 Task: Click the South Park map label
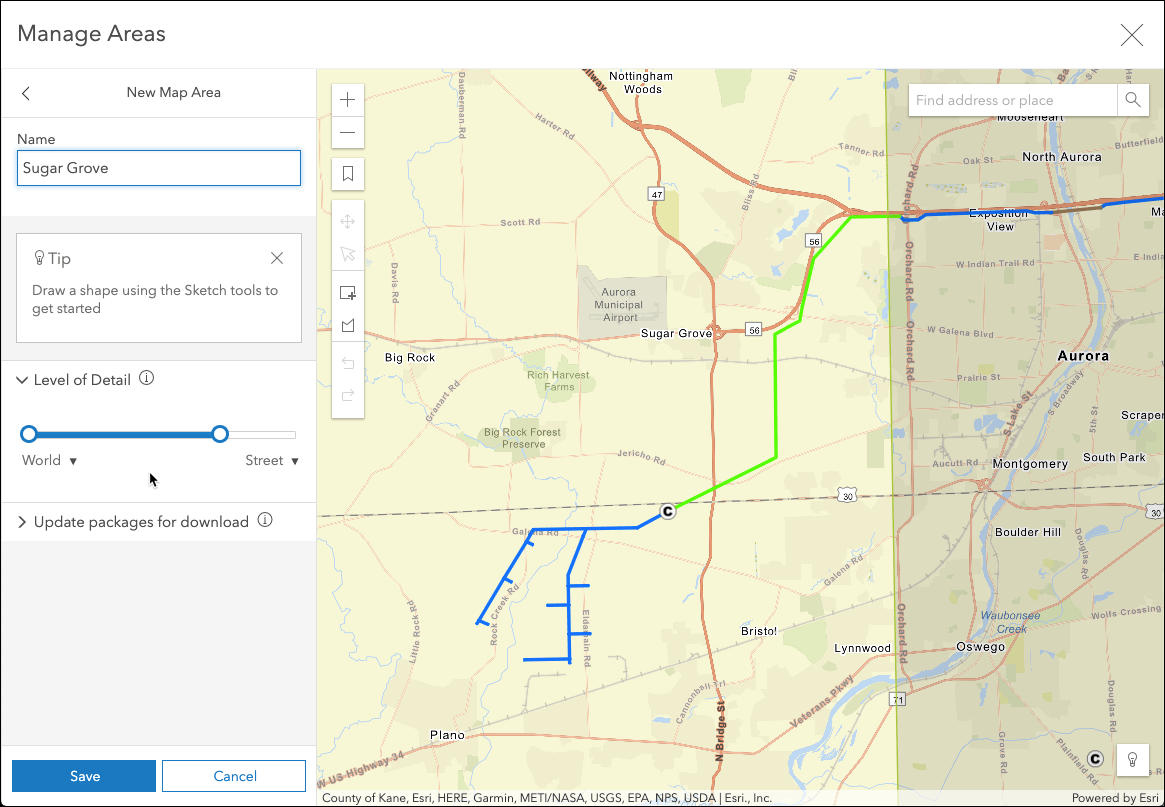tap(1114, 457)
